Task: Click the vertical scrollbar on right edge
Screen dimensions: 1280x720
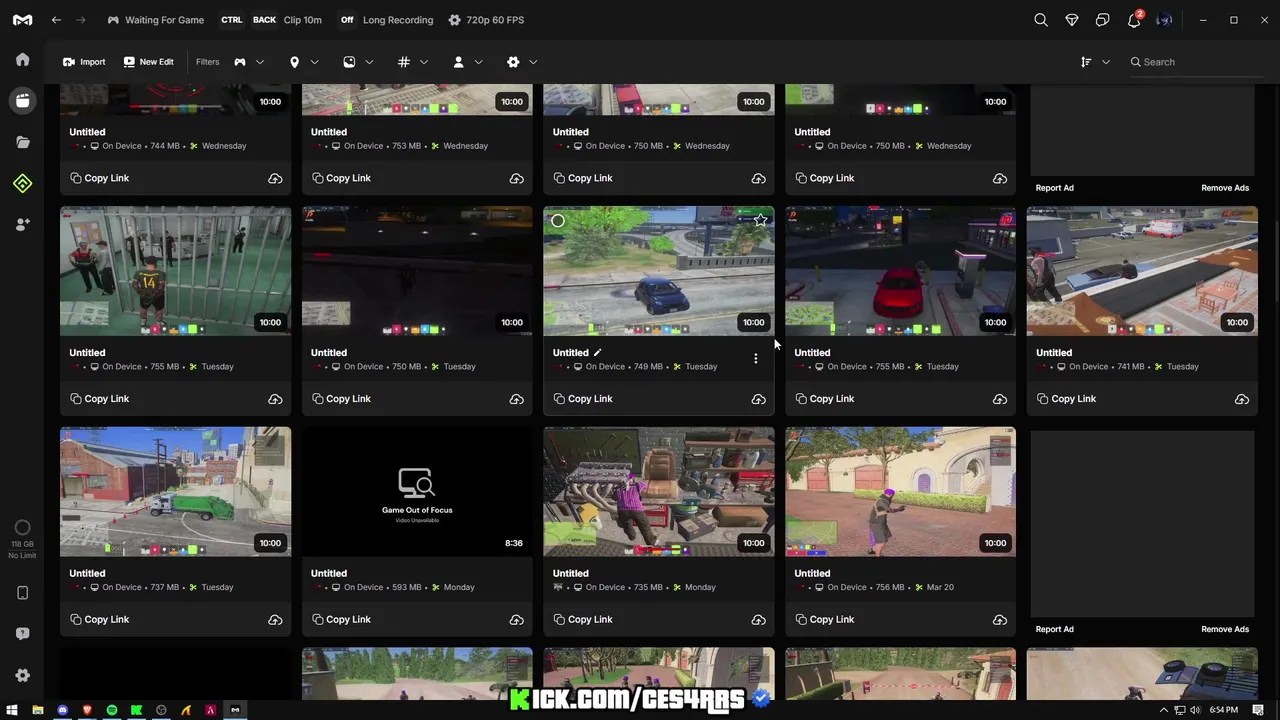Action: 1275,260
